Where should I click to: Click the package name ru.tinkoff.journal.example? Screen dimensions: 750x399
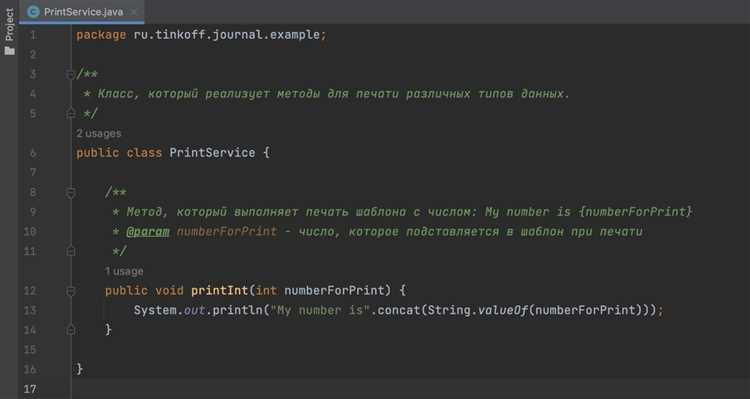click(x=227, y=35)
